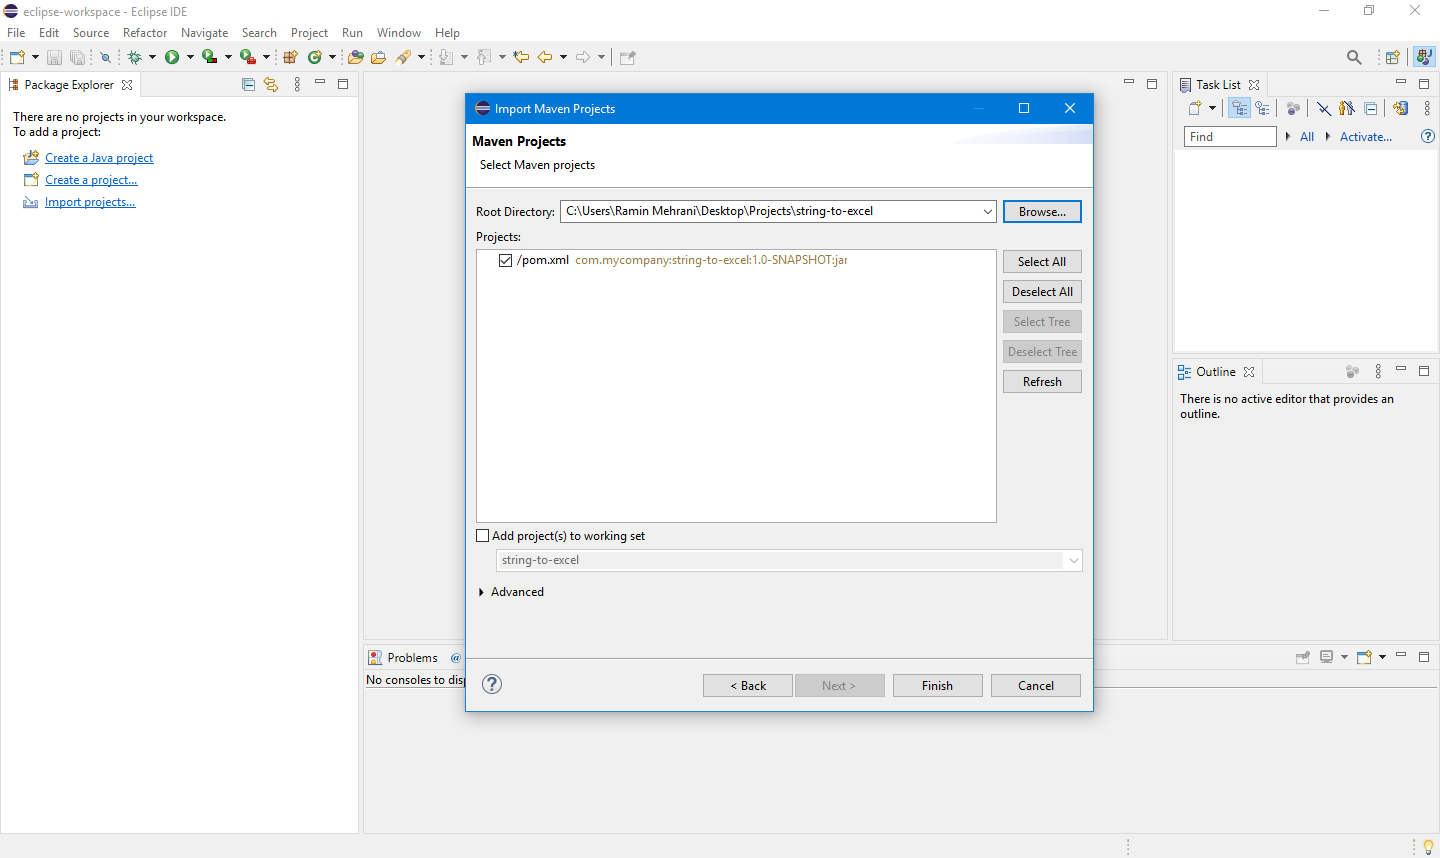Click the Debug bug icon
Viewport: 1440px width, 858px height.
coord(134,57)
